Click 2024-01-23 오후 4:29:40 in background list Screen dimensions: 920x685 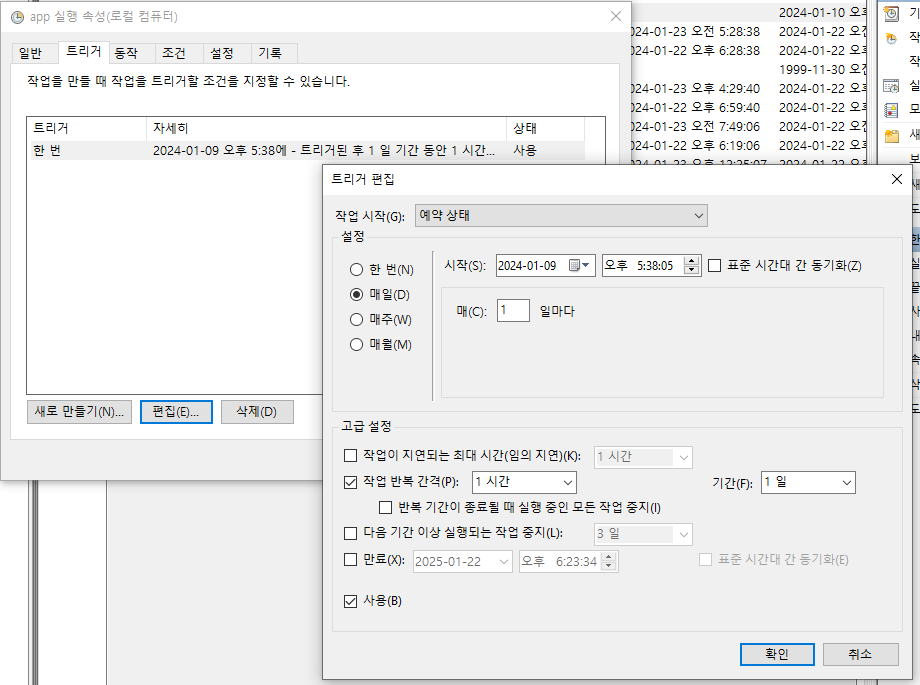pyautogui.click(x=695, y=89)
